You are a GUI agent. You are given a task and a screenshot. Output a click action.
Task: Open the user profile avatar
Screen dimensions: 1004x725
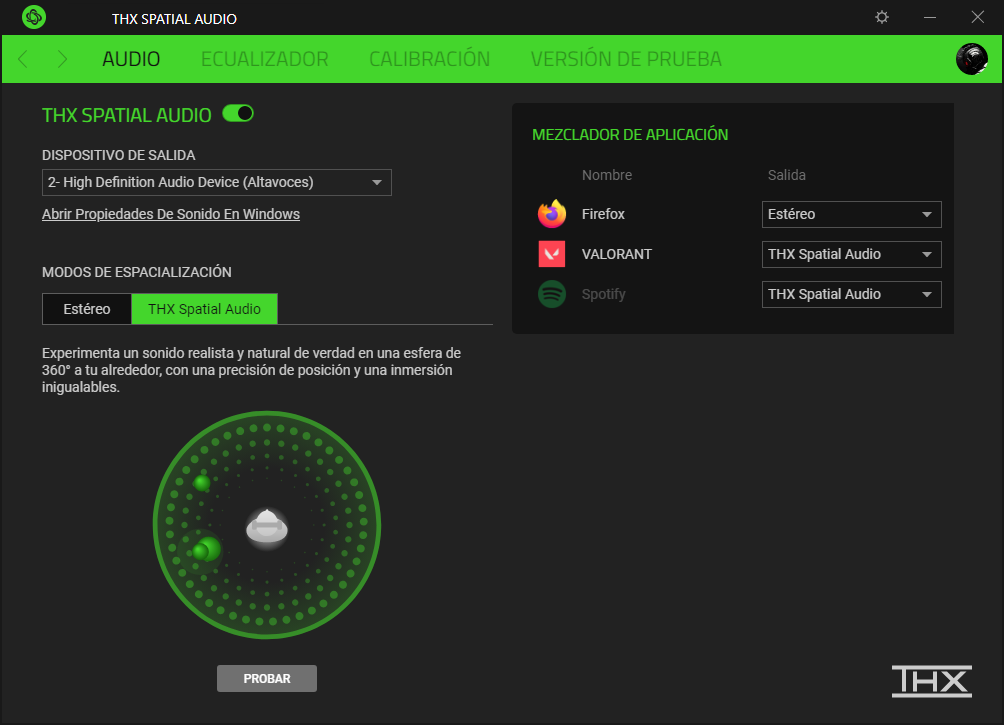click(971, 59)
